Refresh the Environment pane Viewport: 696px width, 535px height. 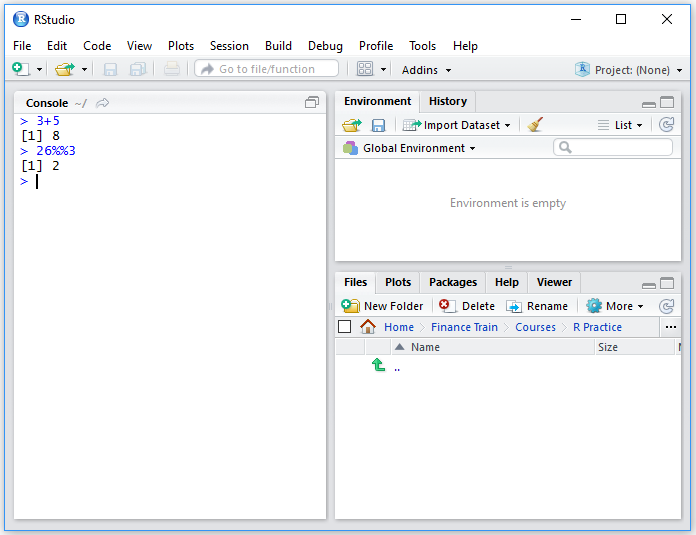coord(666,124)
